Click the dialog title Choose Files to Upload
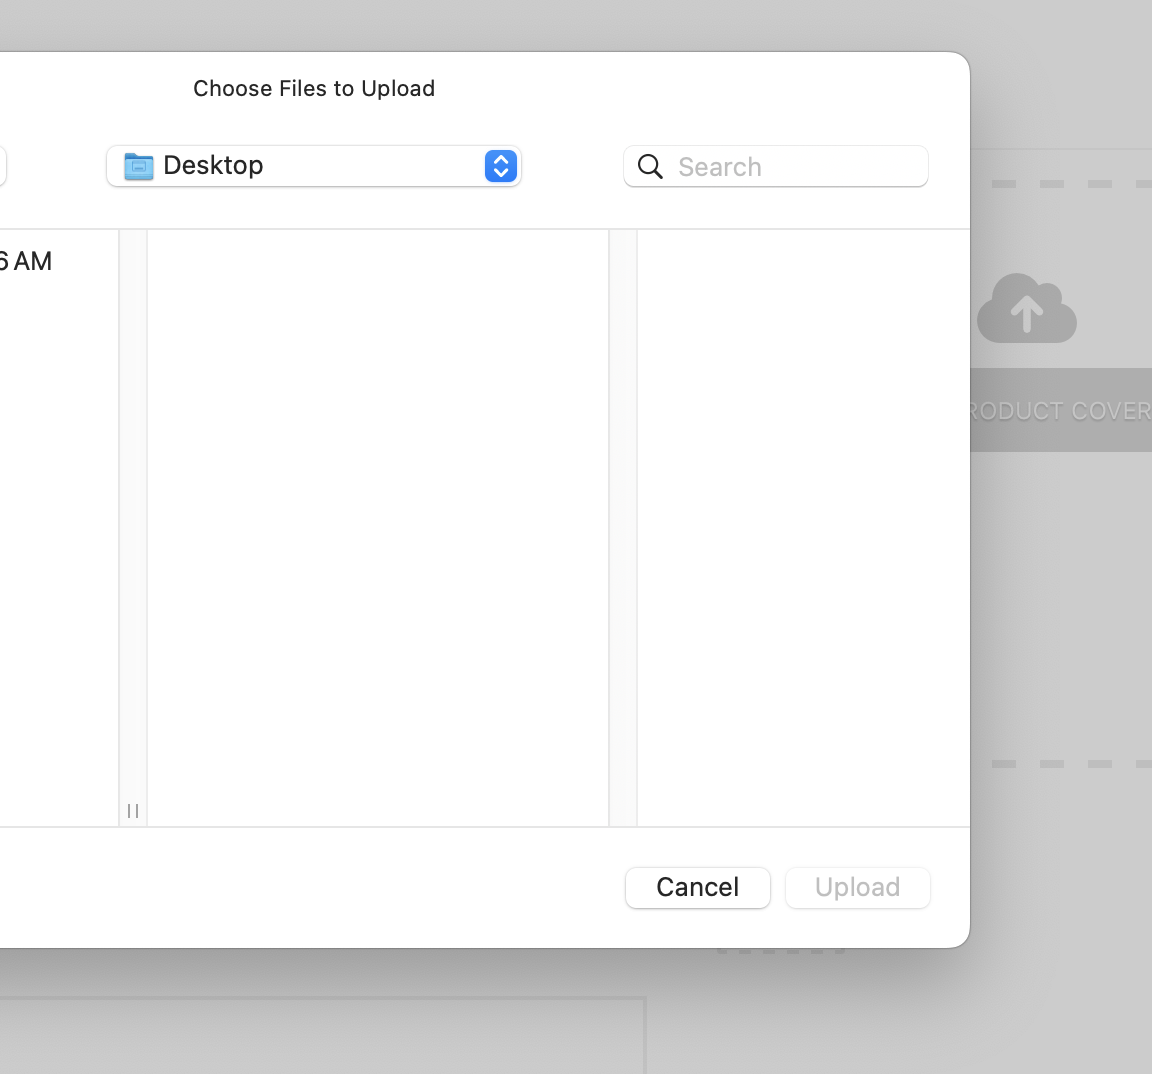Viewport: 1152px width, 1074px height. pyautogui.click(x=314, y=88)
